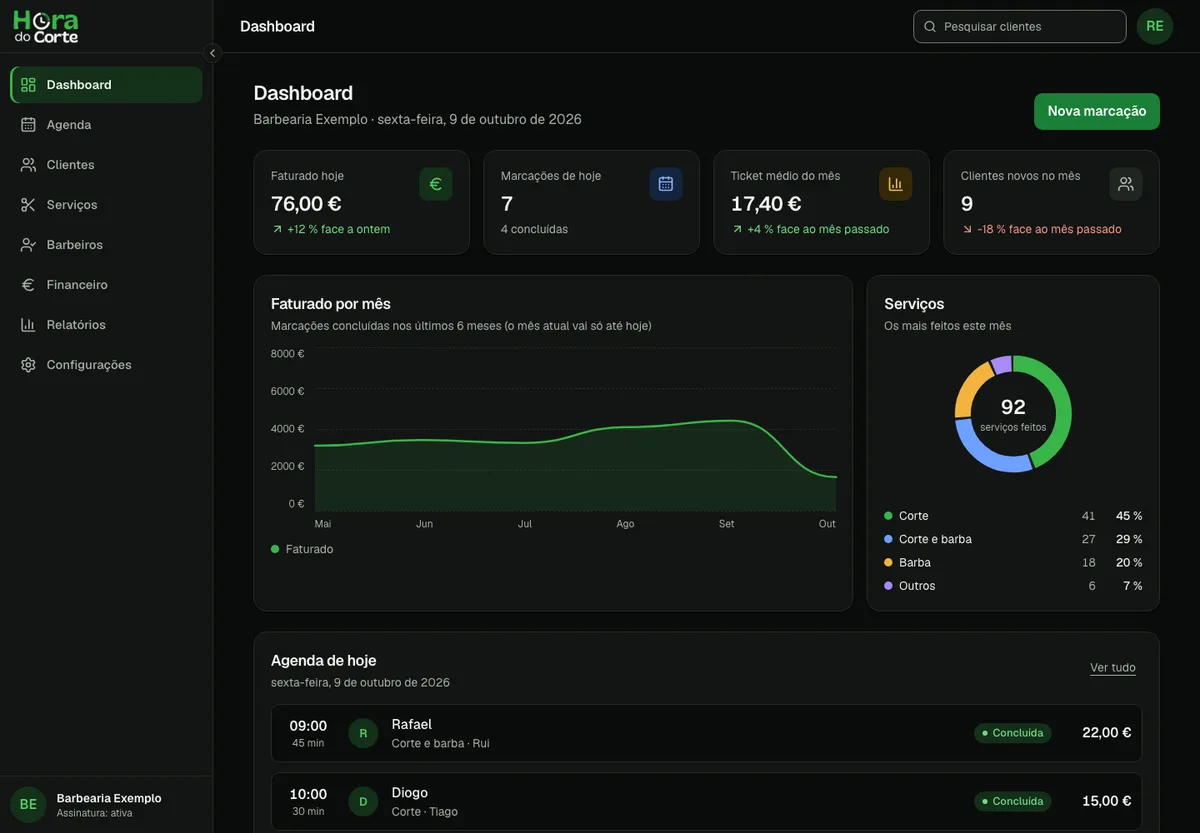Open Diogo's 10:00 appointment row
The width and height of the screenshot is (1200, 833).
(706, 801)
